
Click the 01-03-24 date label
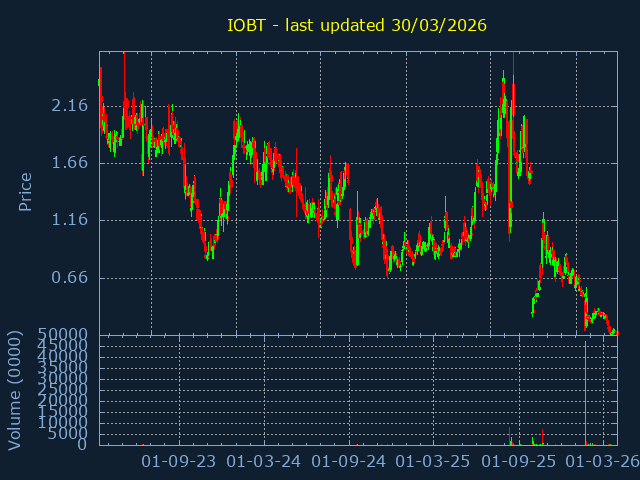(264, 462)
